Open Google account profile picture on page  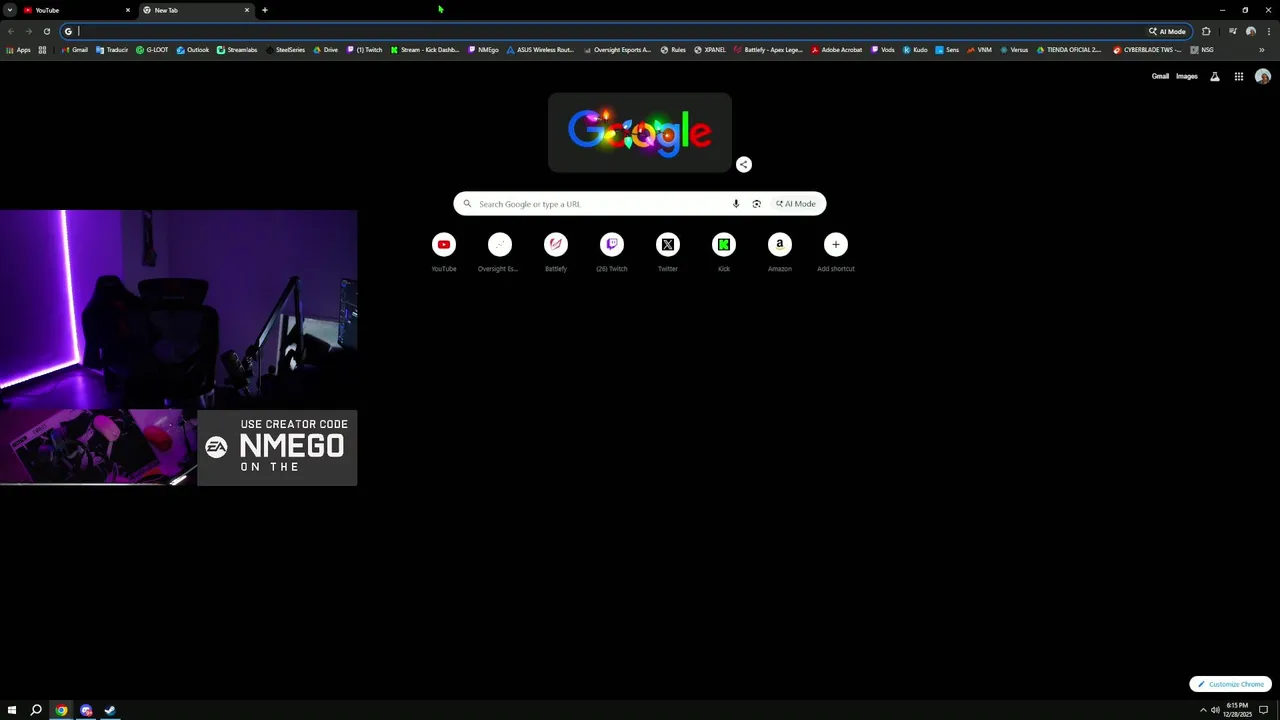click(x=1263, y=76)
